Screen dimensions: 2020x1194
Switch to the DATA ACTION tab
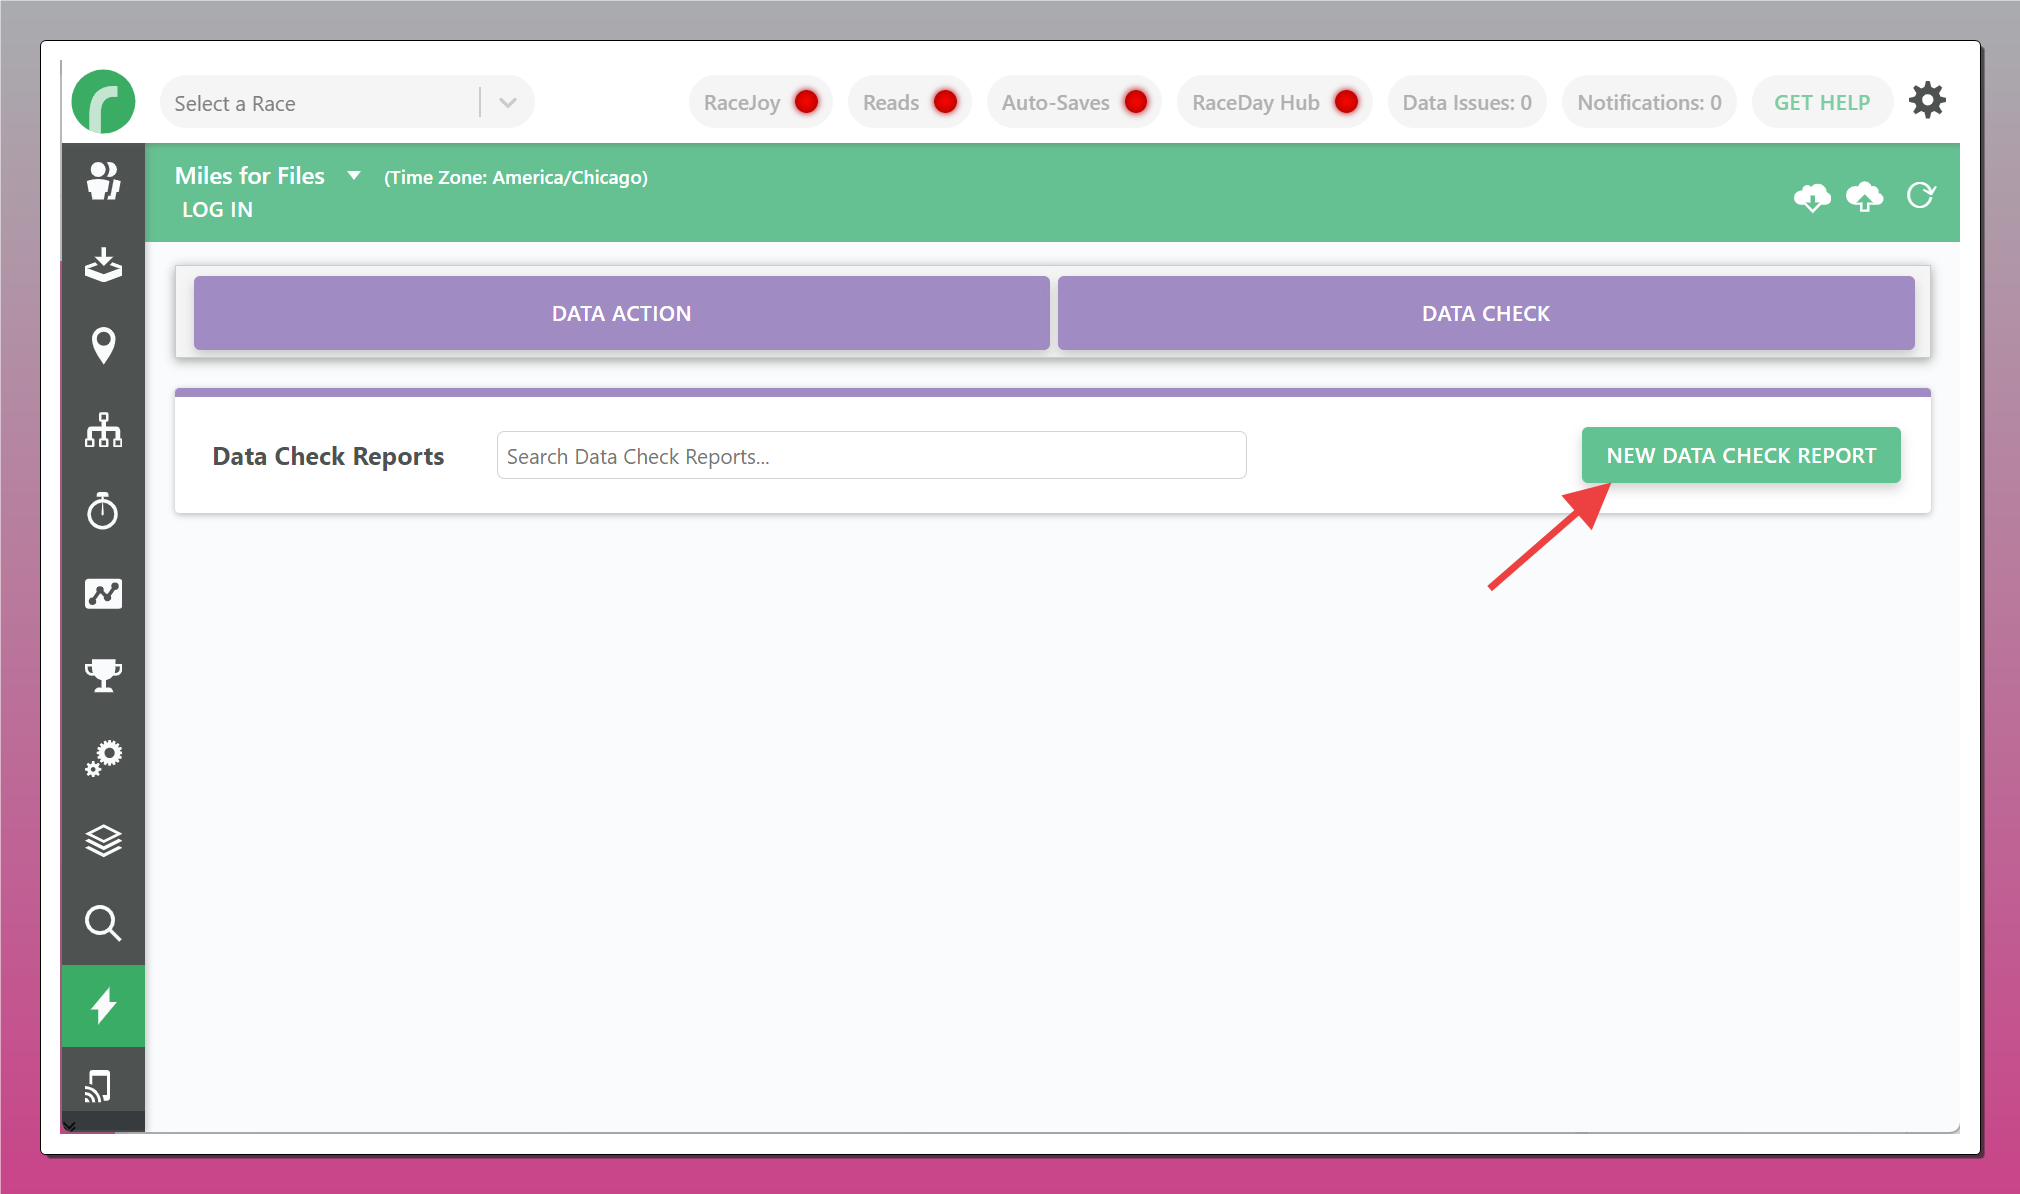[x=621, y=314]
